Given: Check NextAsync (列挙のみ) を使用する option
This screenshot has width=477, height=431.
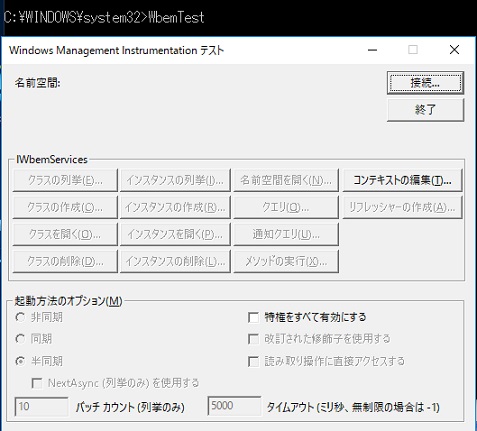Looking at the screenshot, I should click(37, 383).
